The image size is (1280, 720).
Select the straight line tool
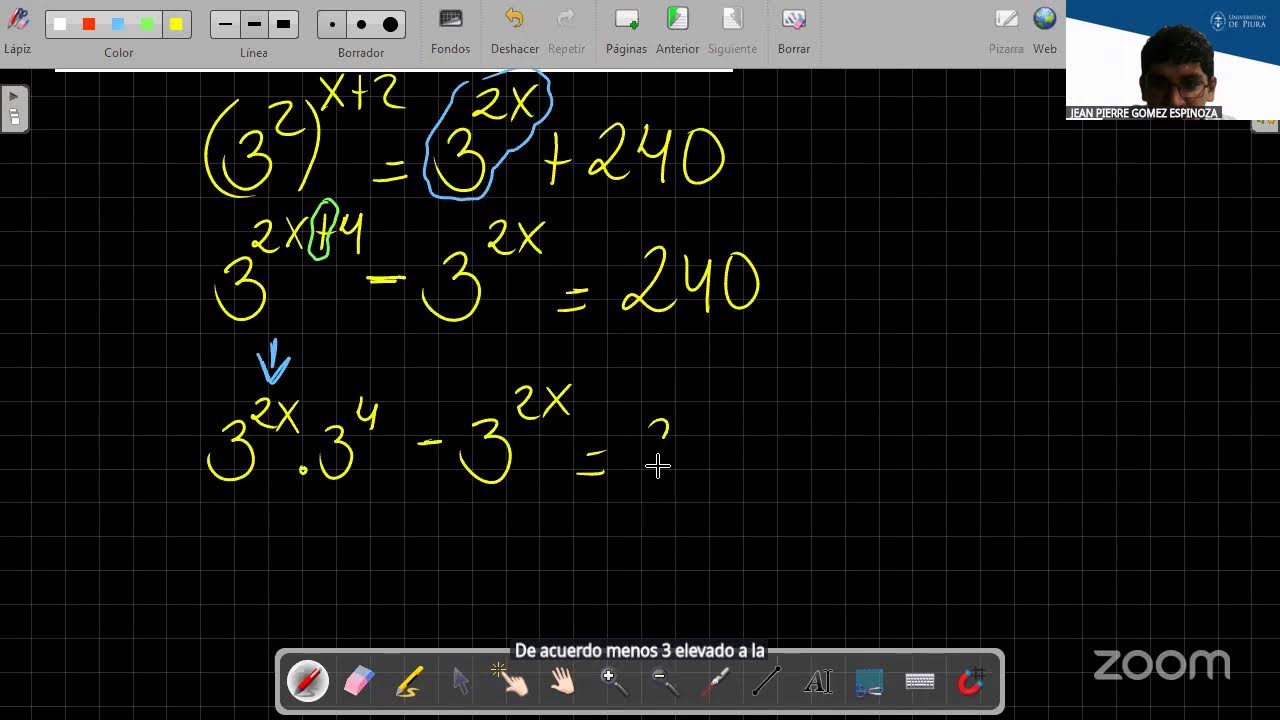coord(766,681)
